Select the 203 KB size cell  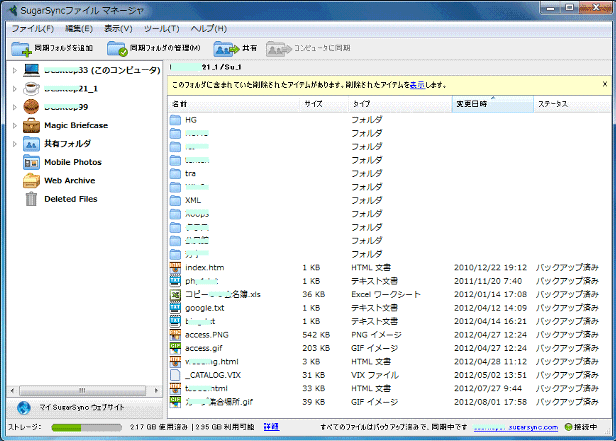tap(316, 348)
